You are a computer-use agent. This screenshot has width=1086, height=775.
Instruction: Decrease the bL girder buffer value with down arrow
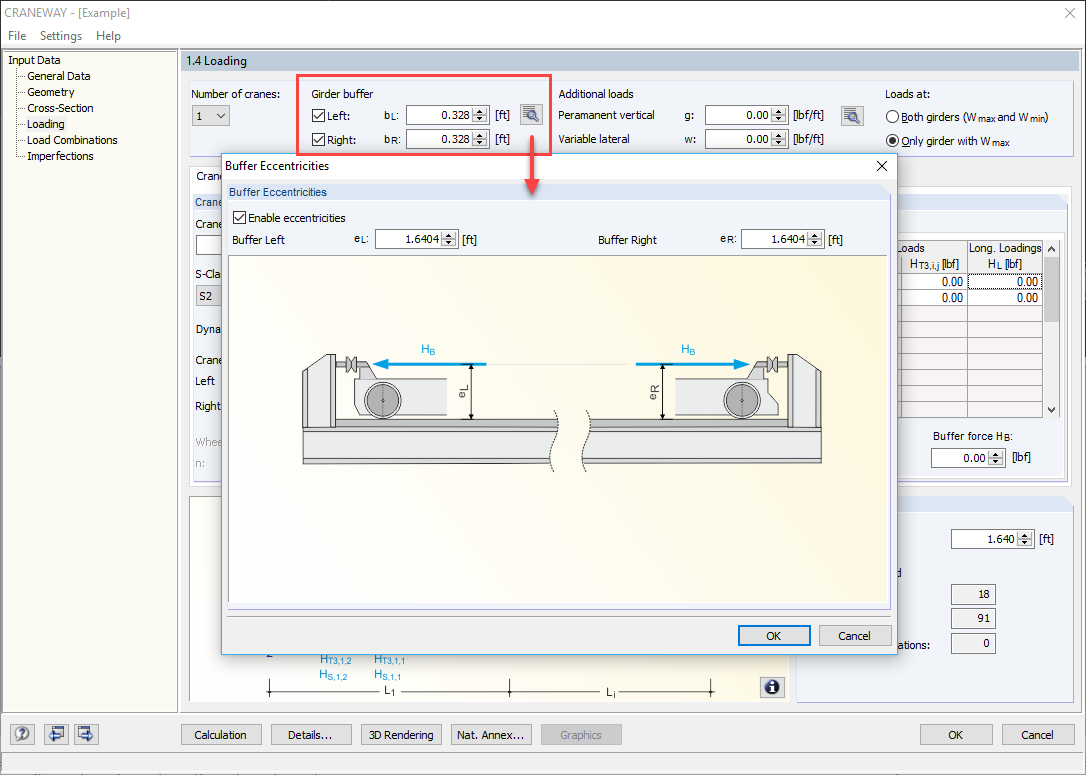[x=478, y=118]
